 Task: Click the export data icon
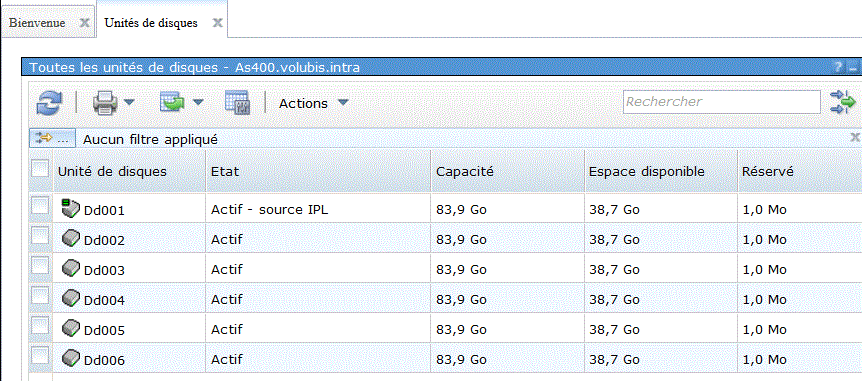pos(174,102)
